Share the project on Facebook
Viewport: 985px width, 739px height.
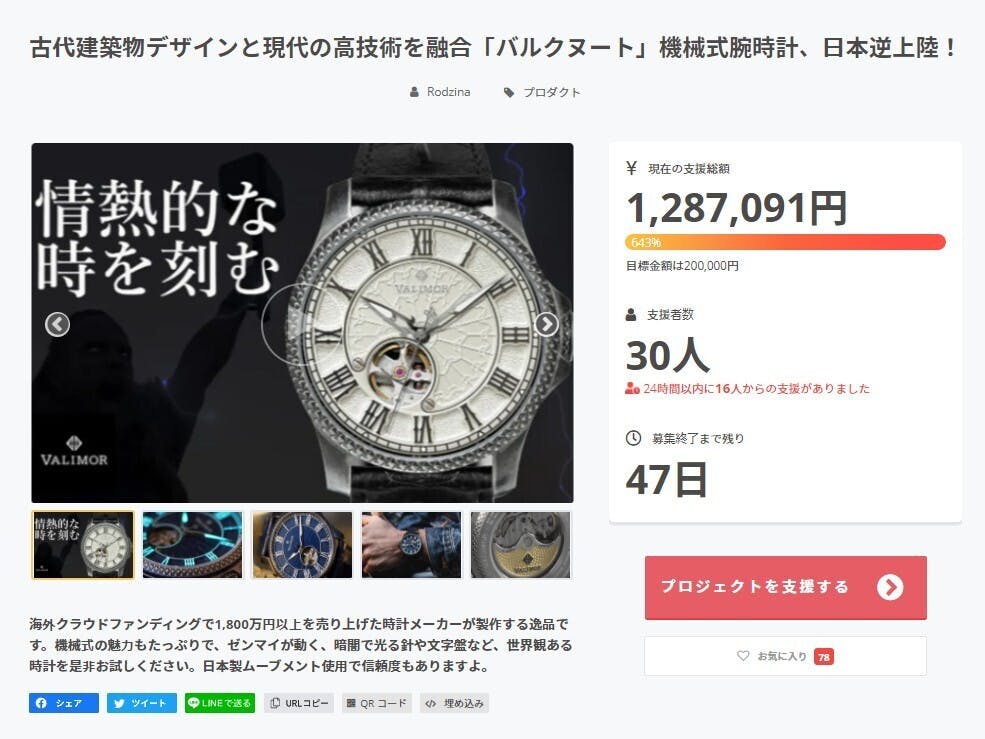click(63, 703)
